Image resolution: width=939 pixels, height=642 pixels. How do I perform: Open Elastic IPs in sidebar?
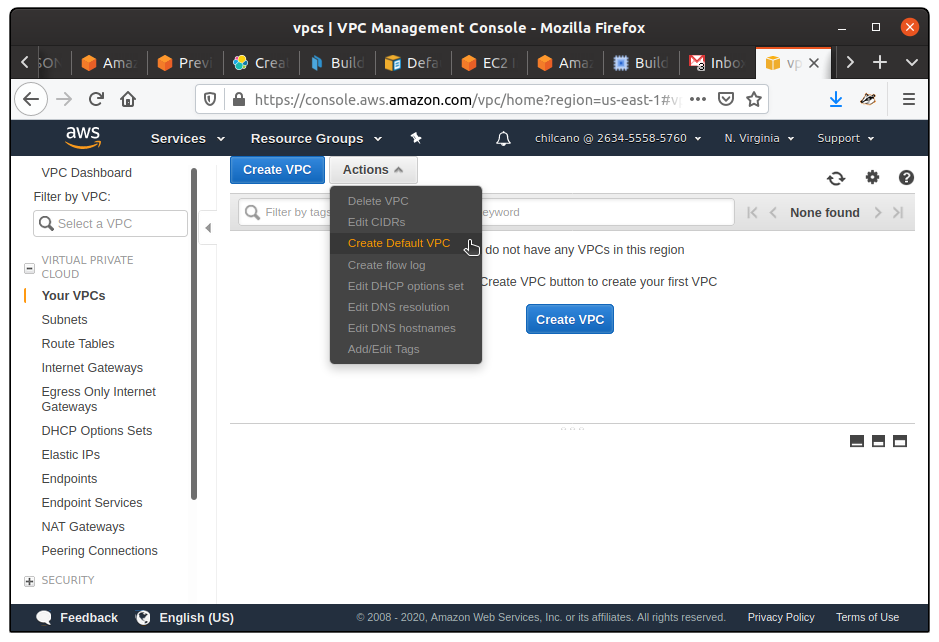71,455
